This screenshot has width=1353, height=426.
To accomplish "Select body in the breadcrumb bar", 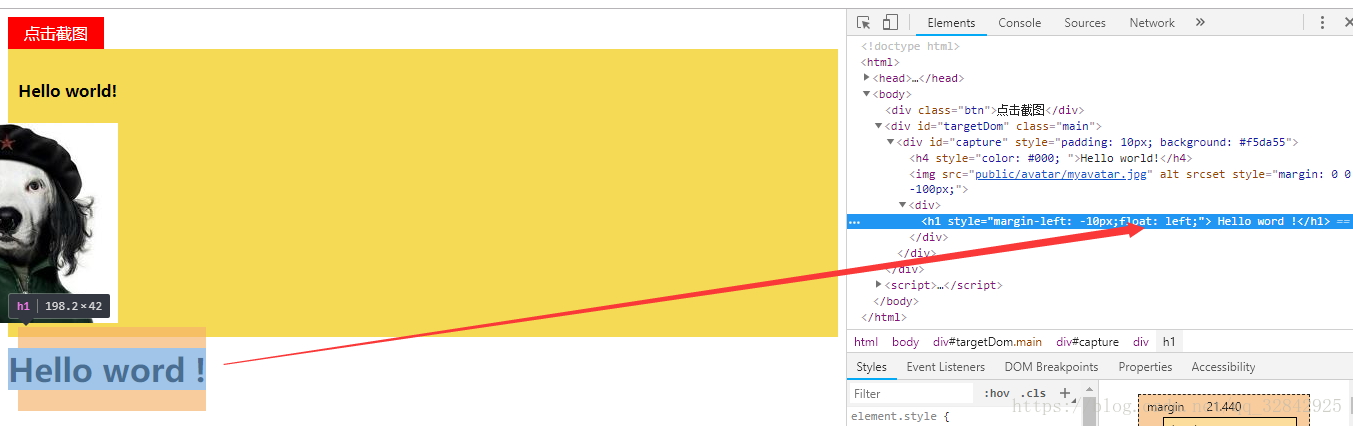I will (905, 342).
